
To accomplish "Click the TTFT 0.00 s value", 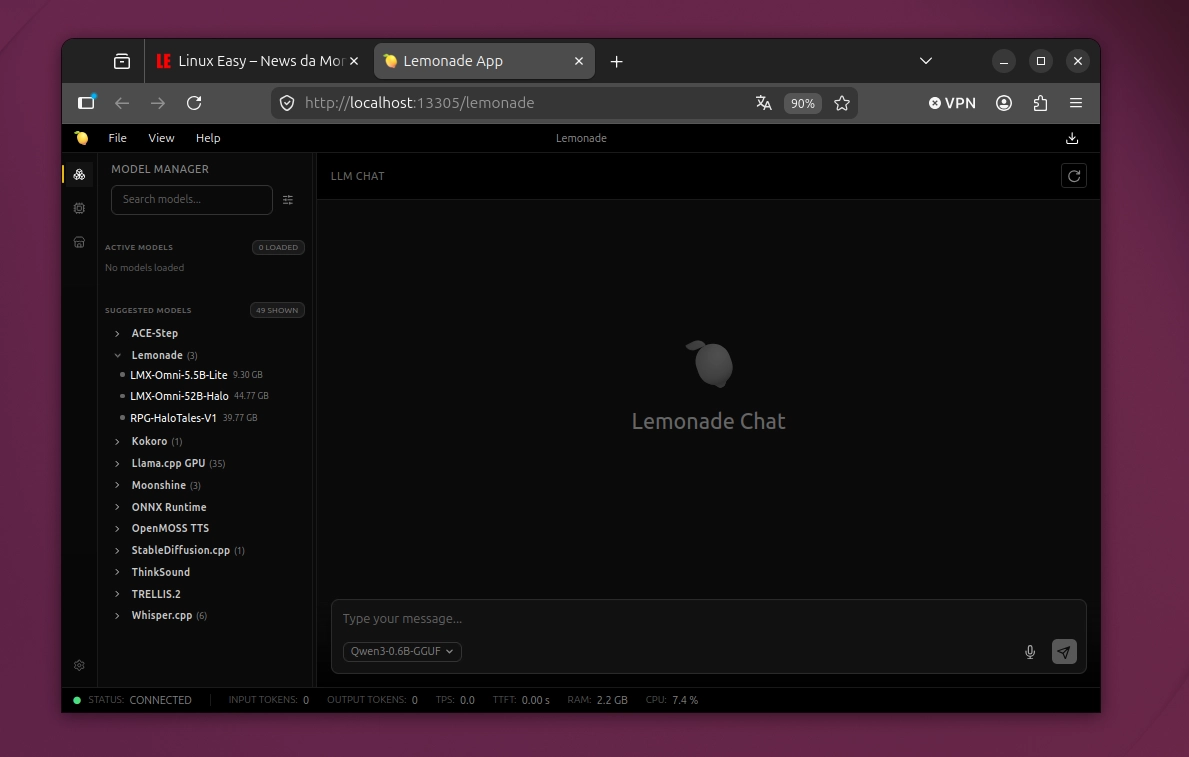I will (535, 700).
